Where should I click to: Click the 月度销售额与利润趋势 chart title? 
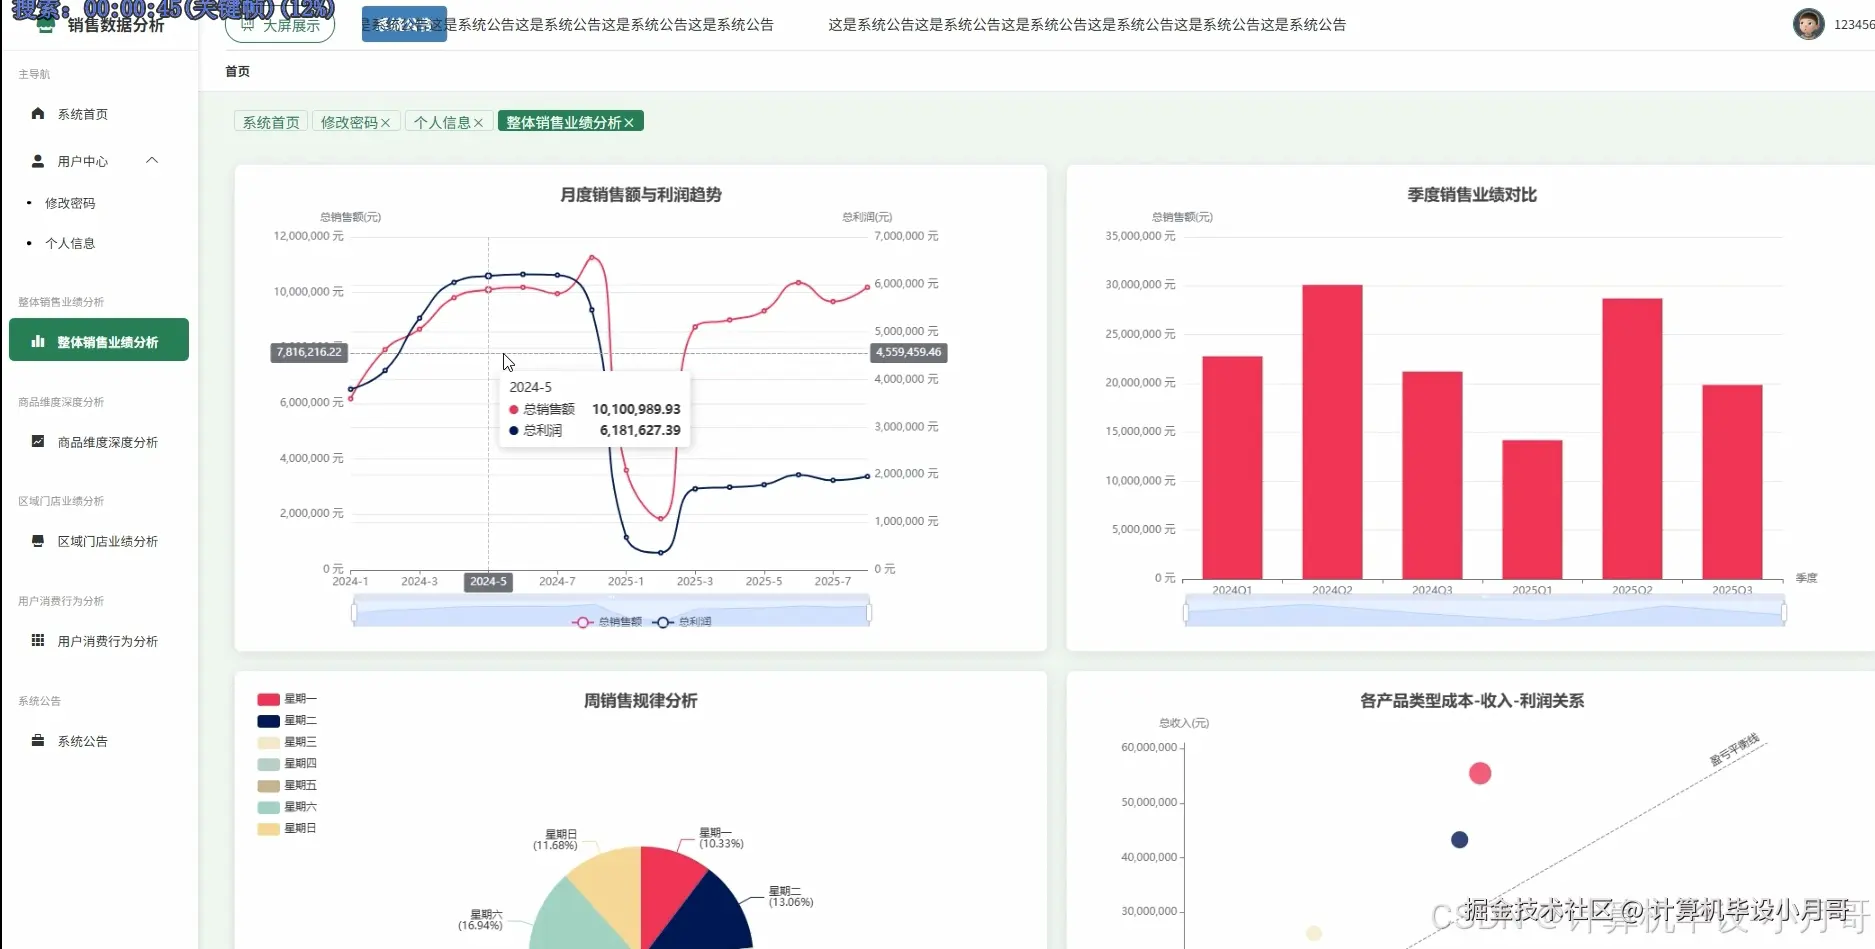[x=641, y=195]
